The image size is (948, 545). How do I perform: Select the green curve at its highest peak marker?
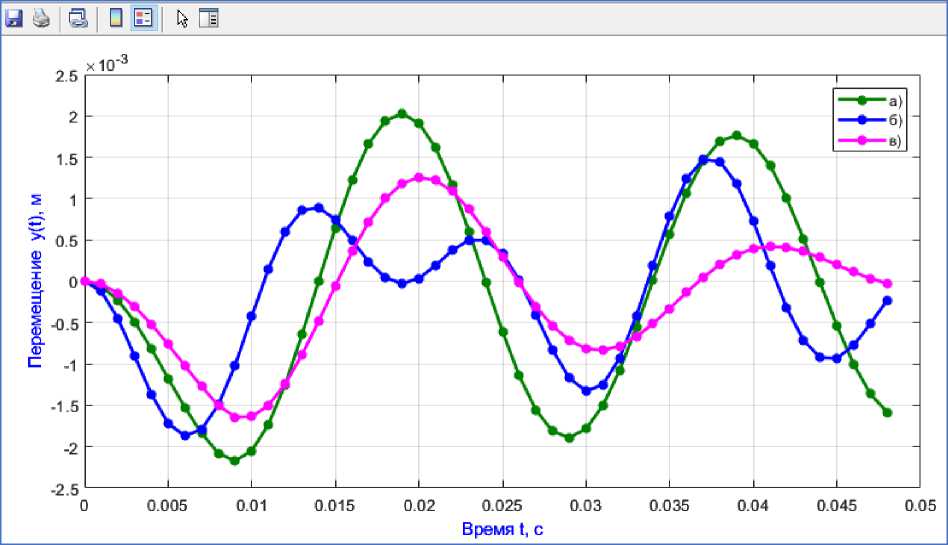(402, 114)
